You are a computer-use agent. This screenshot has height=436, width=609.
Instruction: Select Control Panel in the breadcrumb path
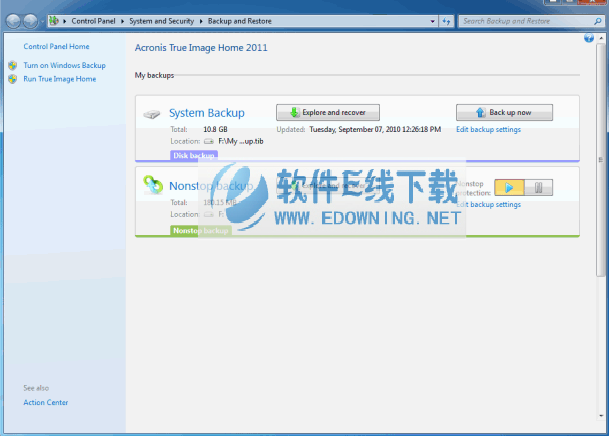pyautogui.click(x=93, y=21)
